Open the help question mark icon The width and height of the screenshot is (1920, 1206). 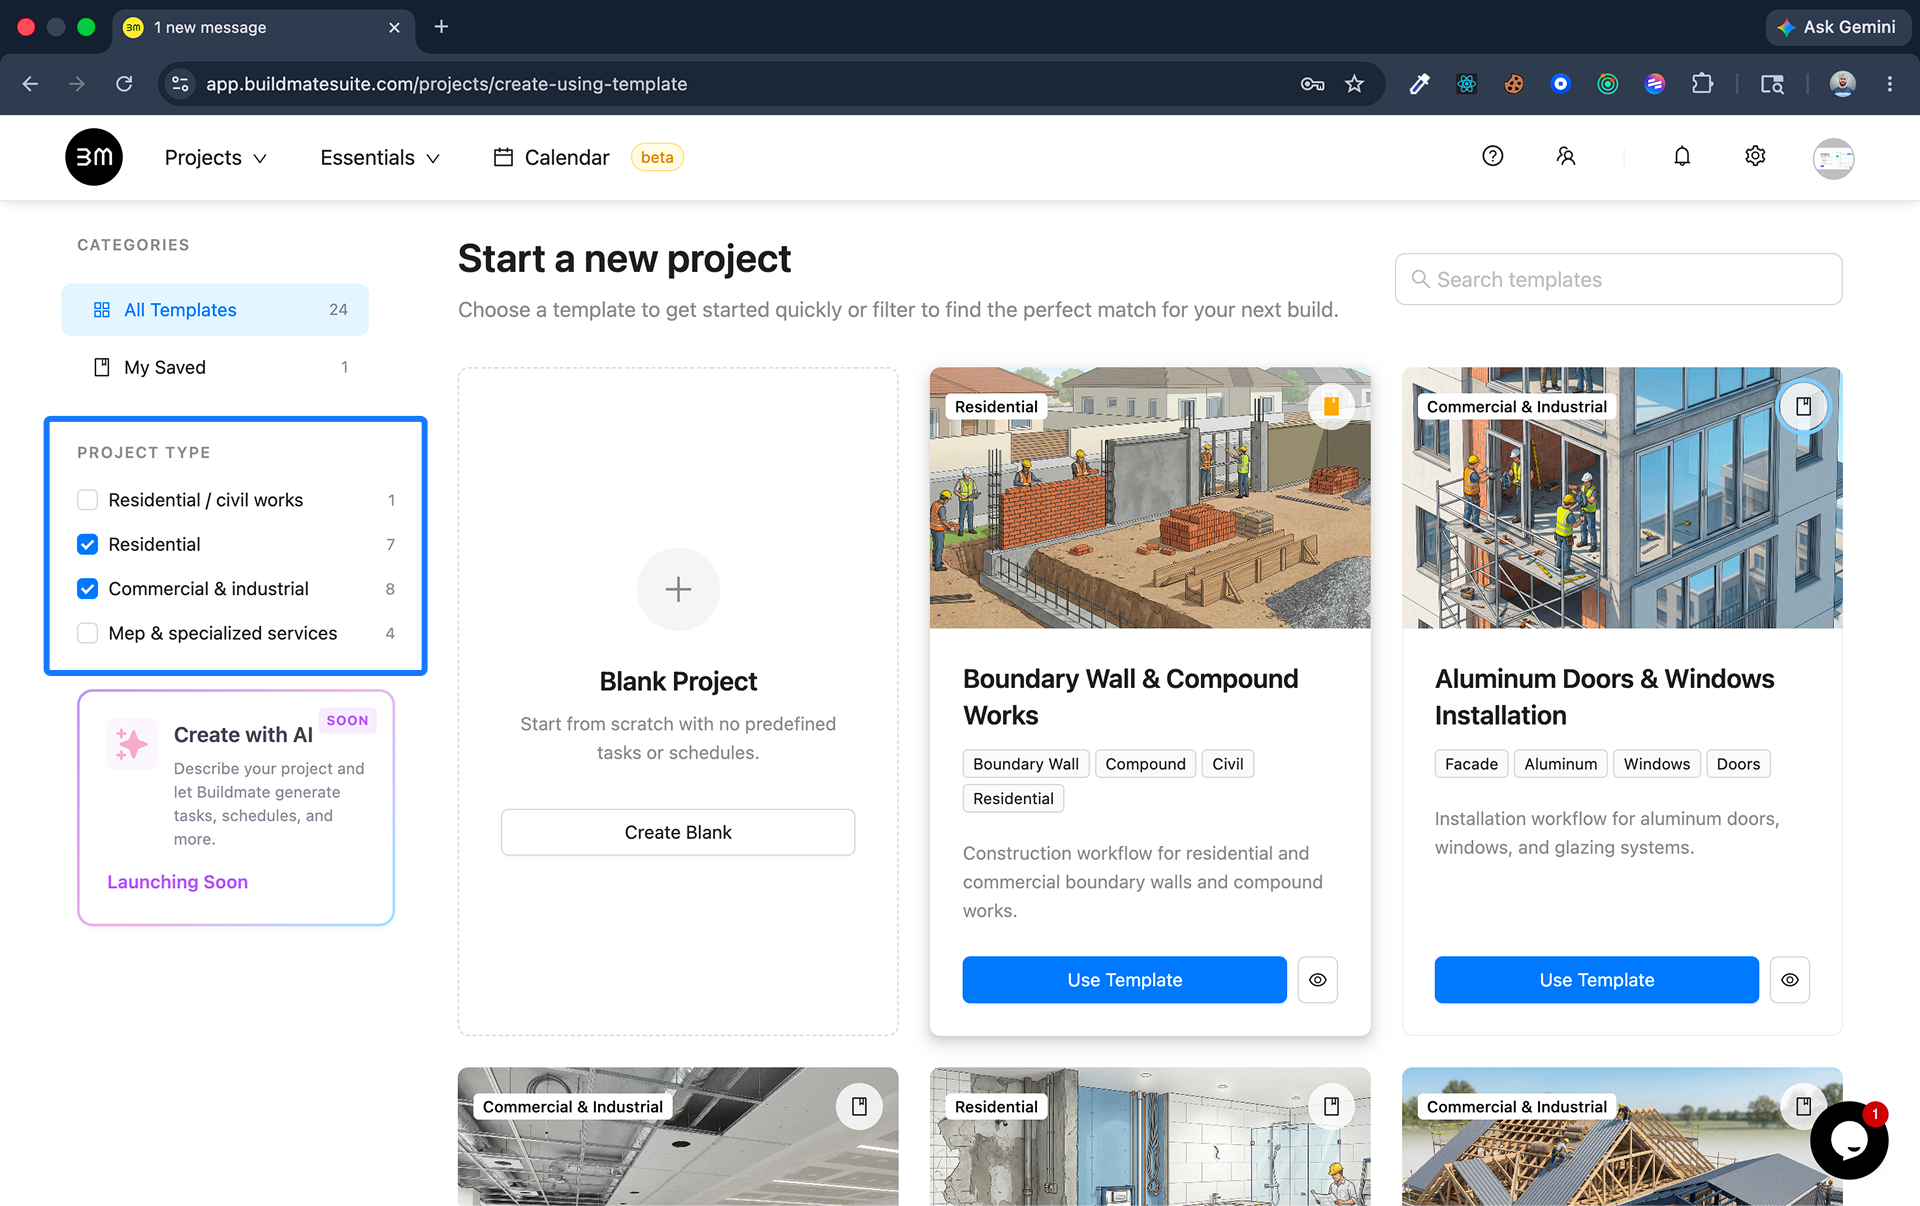(1492, 156)
